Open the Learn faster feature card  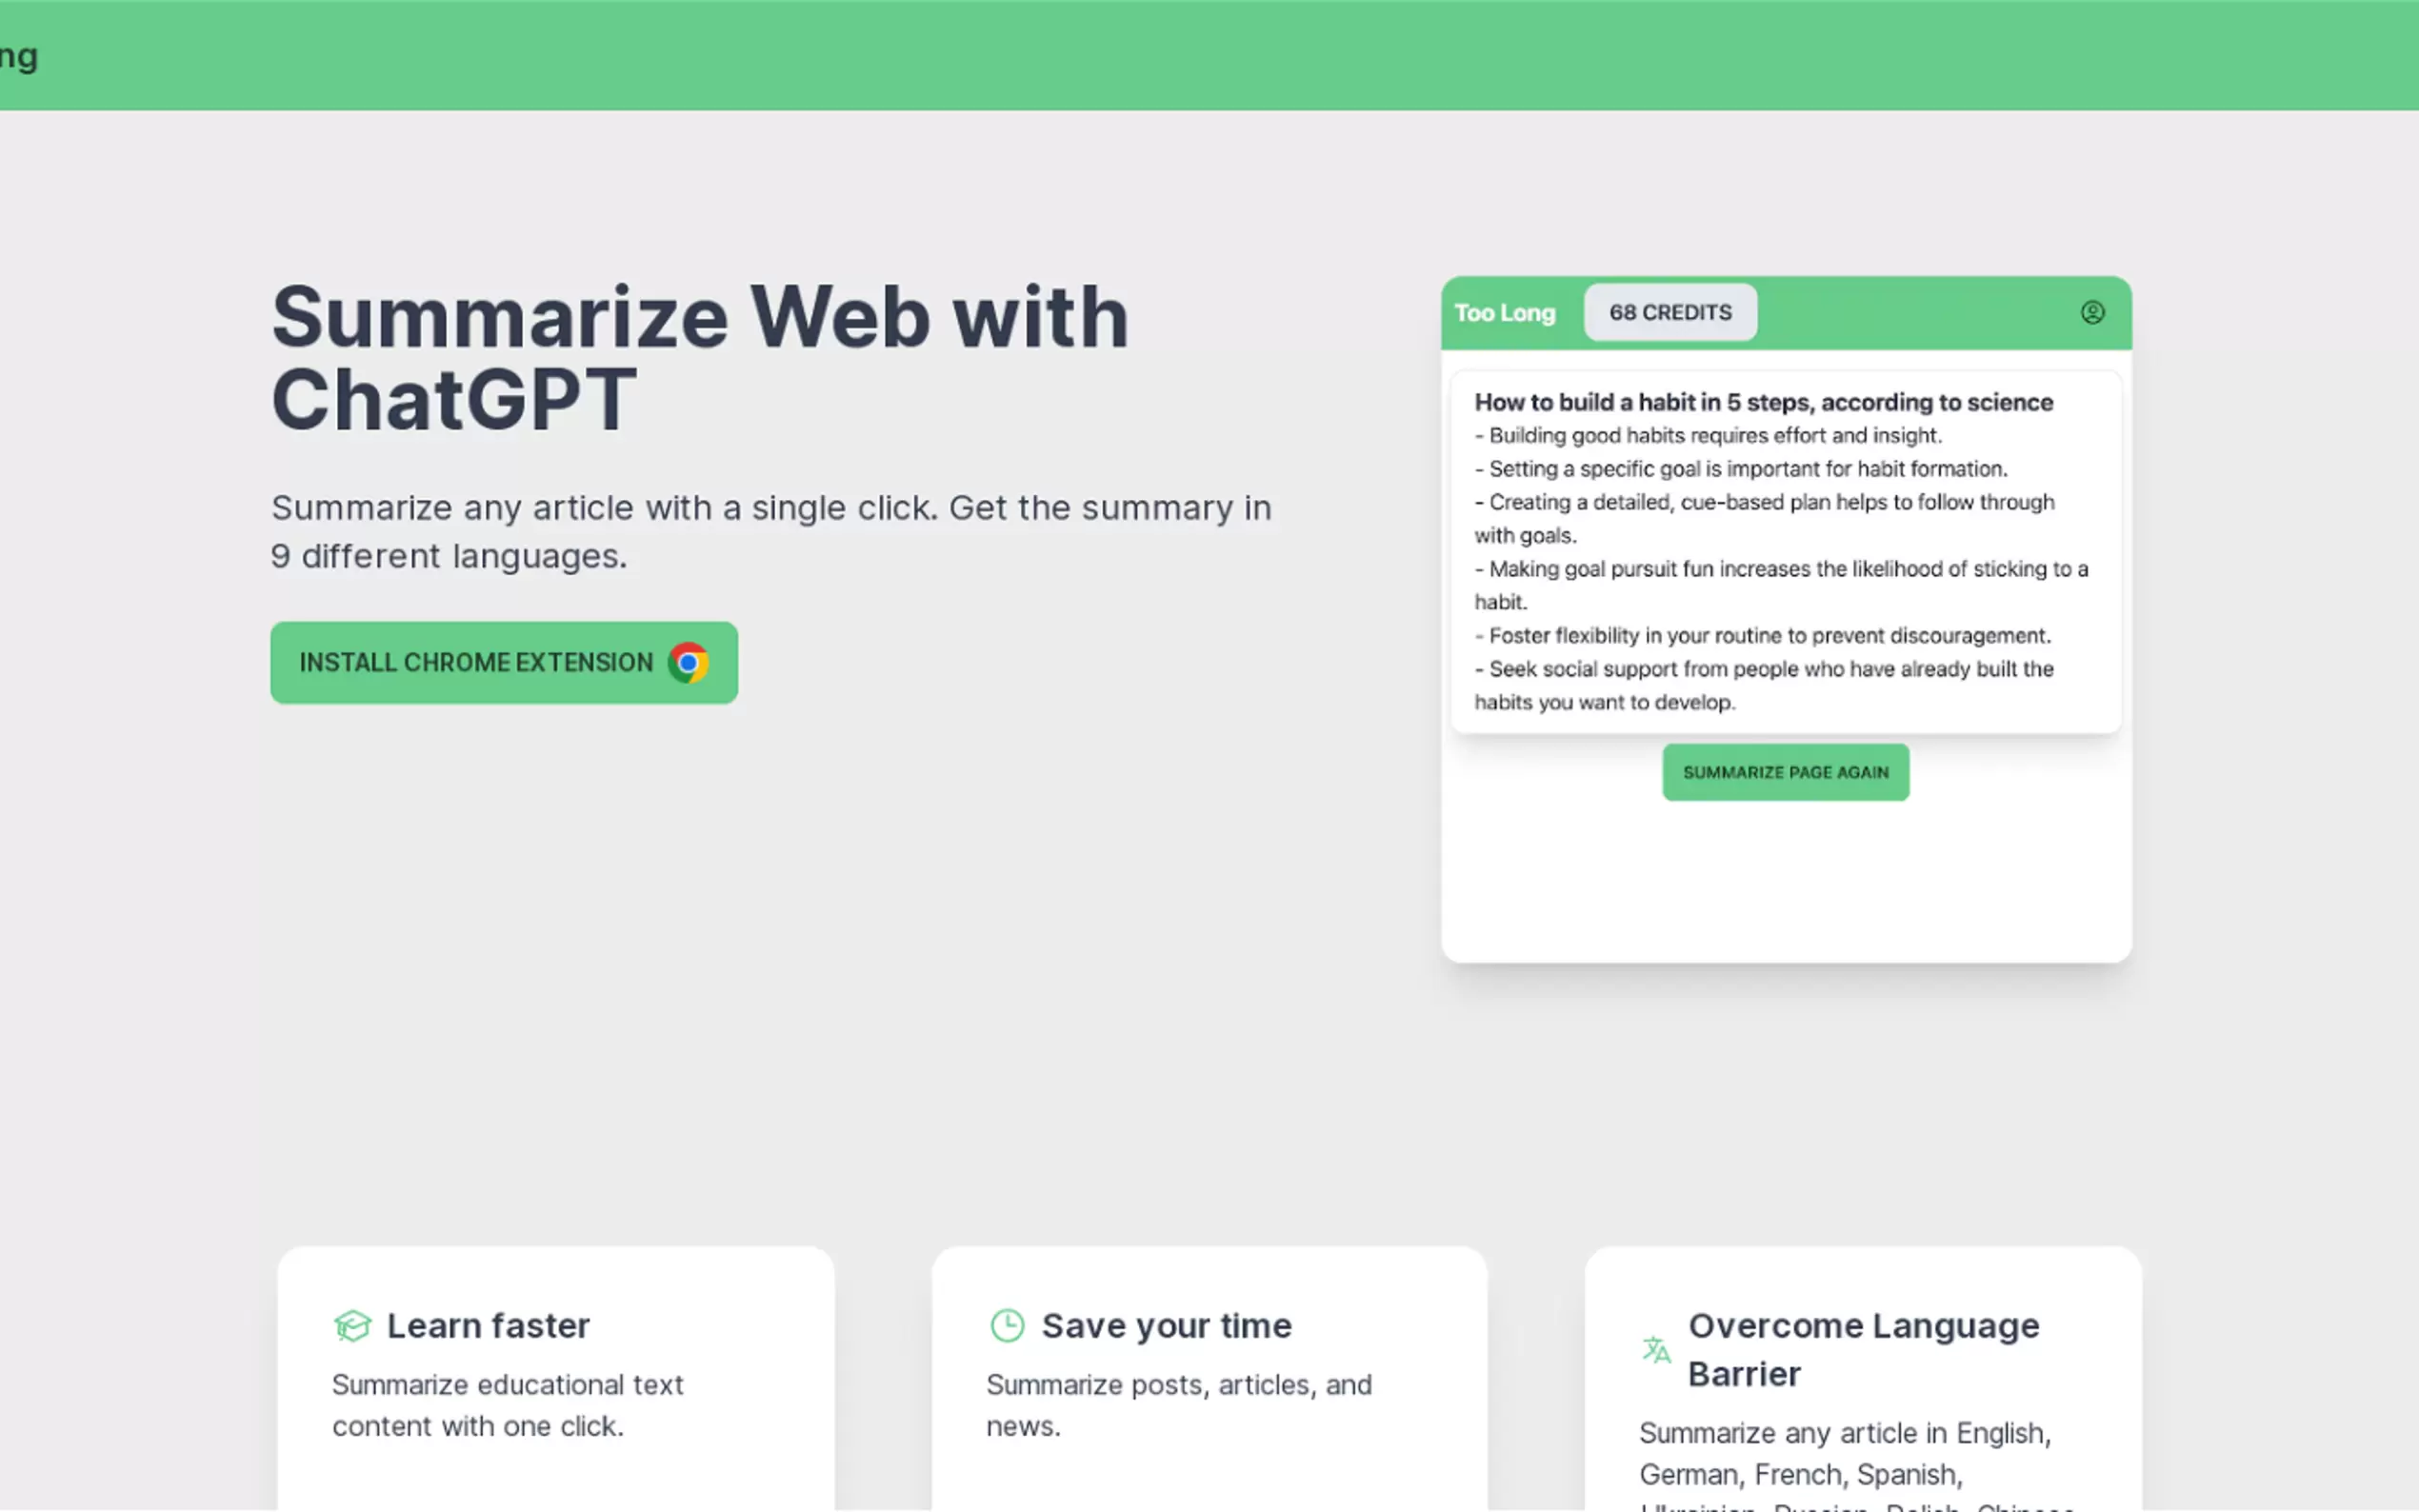click(555, 1380)
